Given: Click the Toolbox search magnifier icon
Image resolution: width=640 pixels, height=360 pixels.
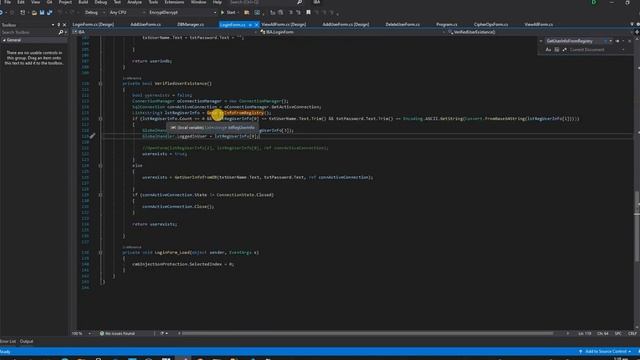Looking at the screenshot, I should click(61, 32).
